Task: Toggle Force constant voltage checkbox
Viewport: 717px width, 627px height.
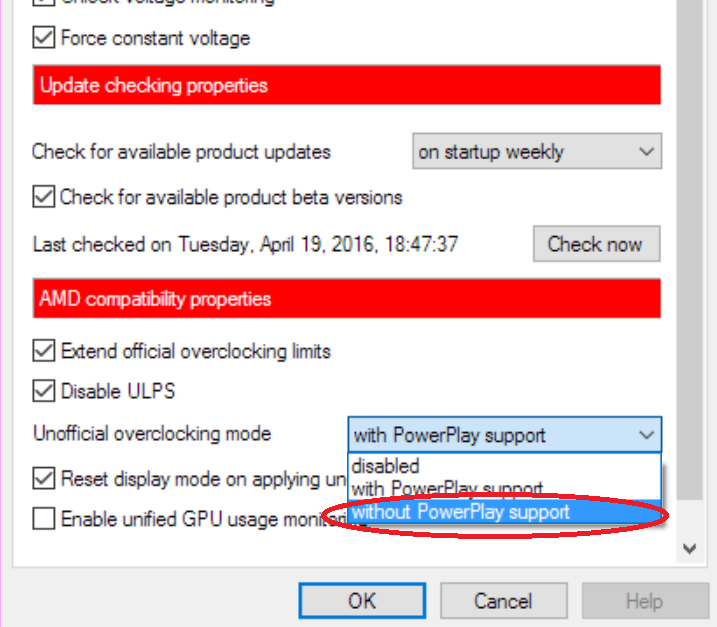Action: click(44, 39)
